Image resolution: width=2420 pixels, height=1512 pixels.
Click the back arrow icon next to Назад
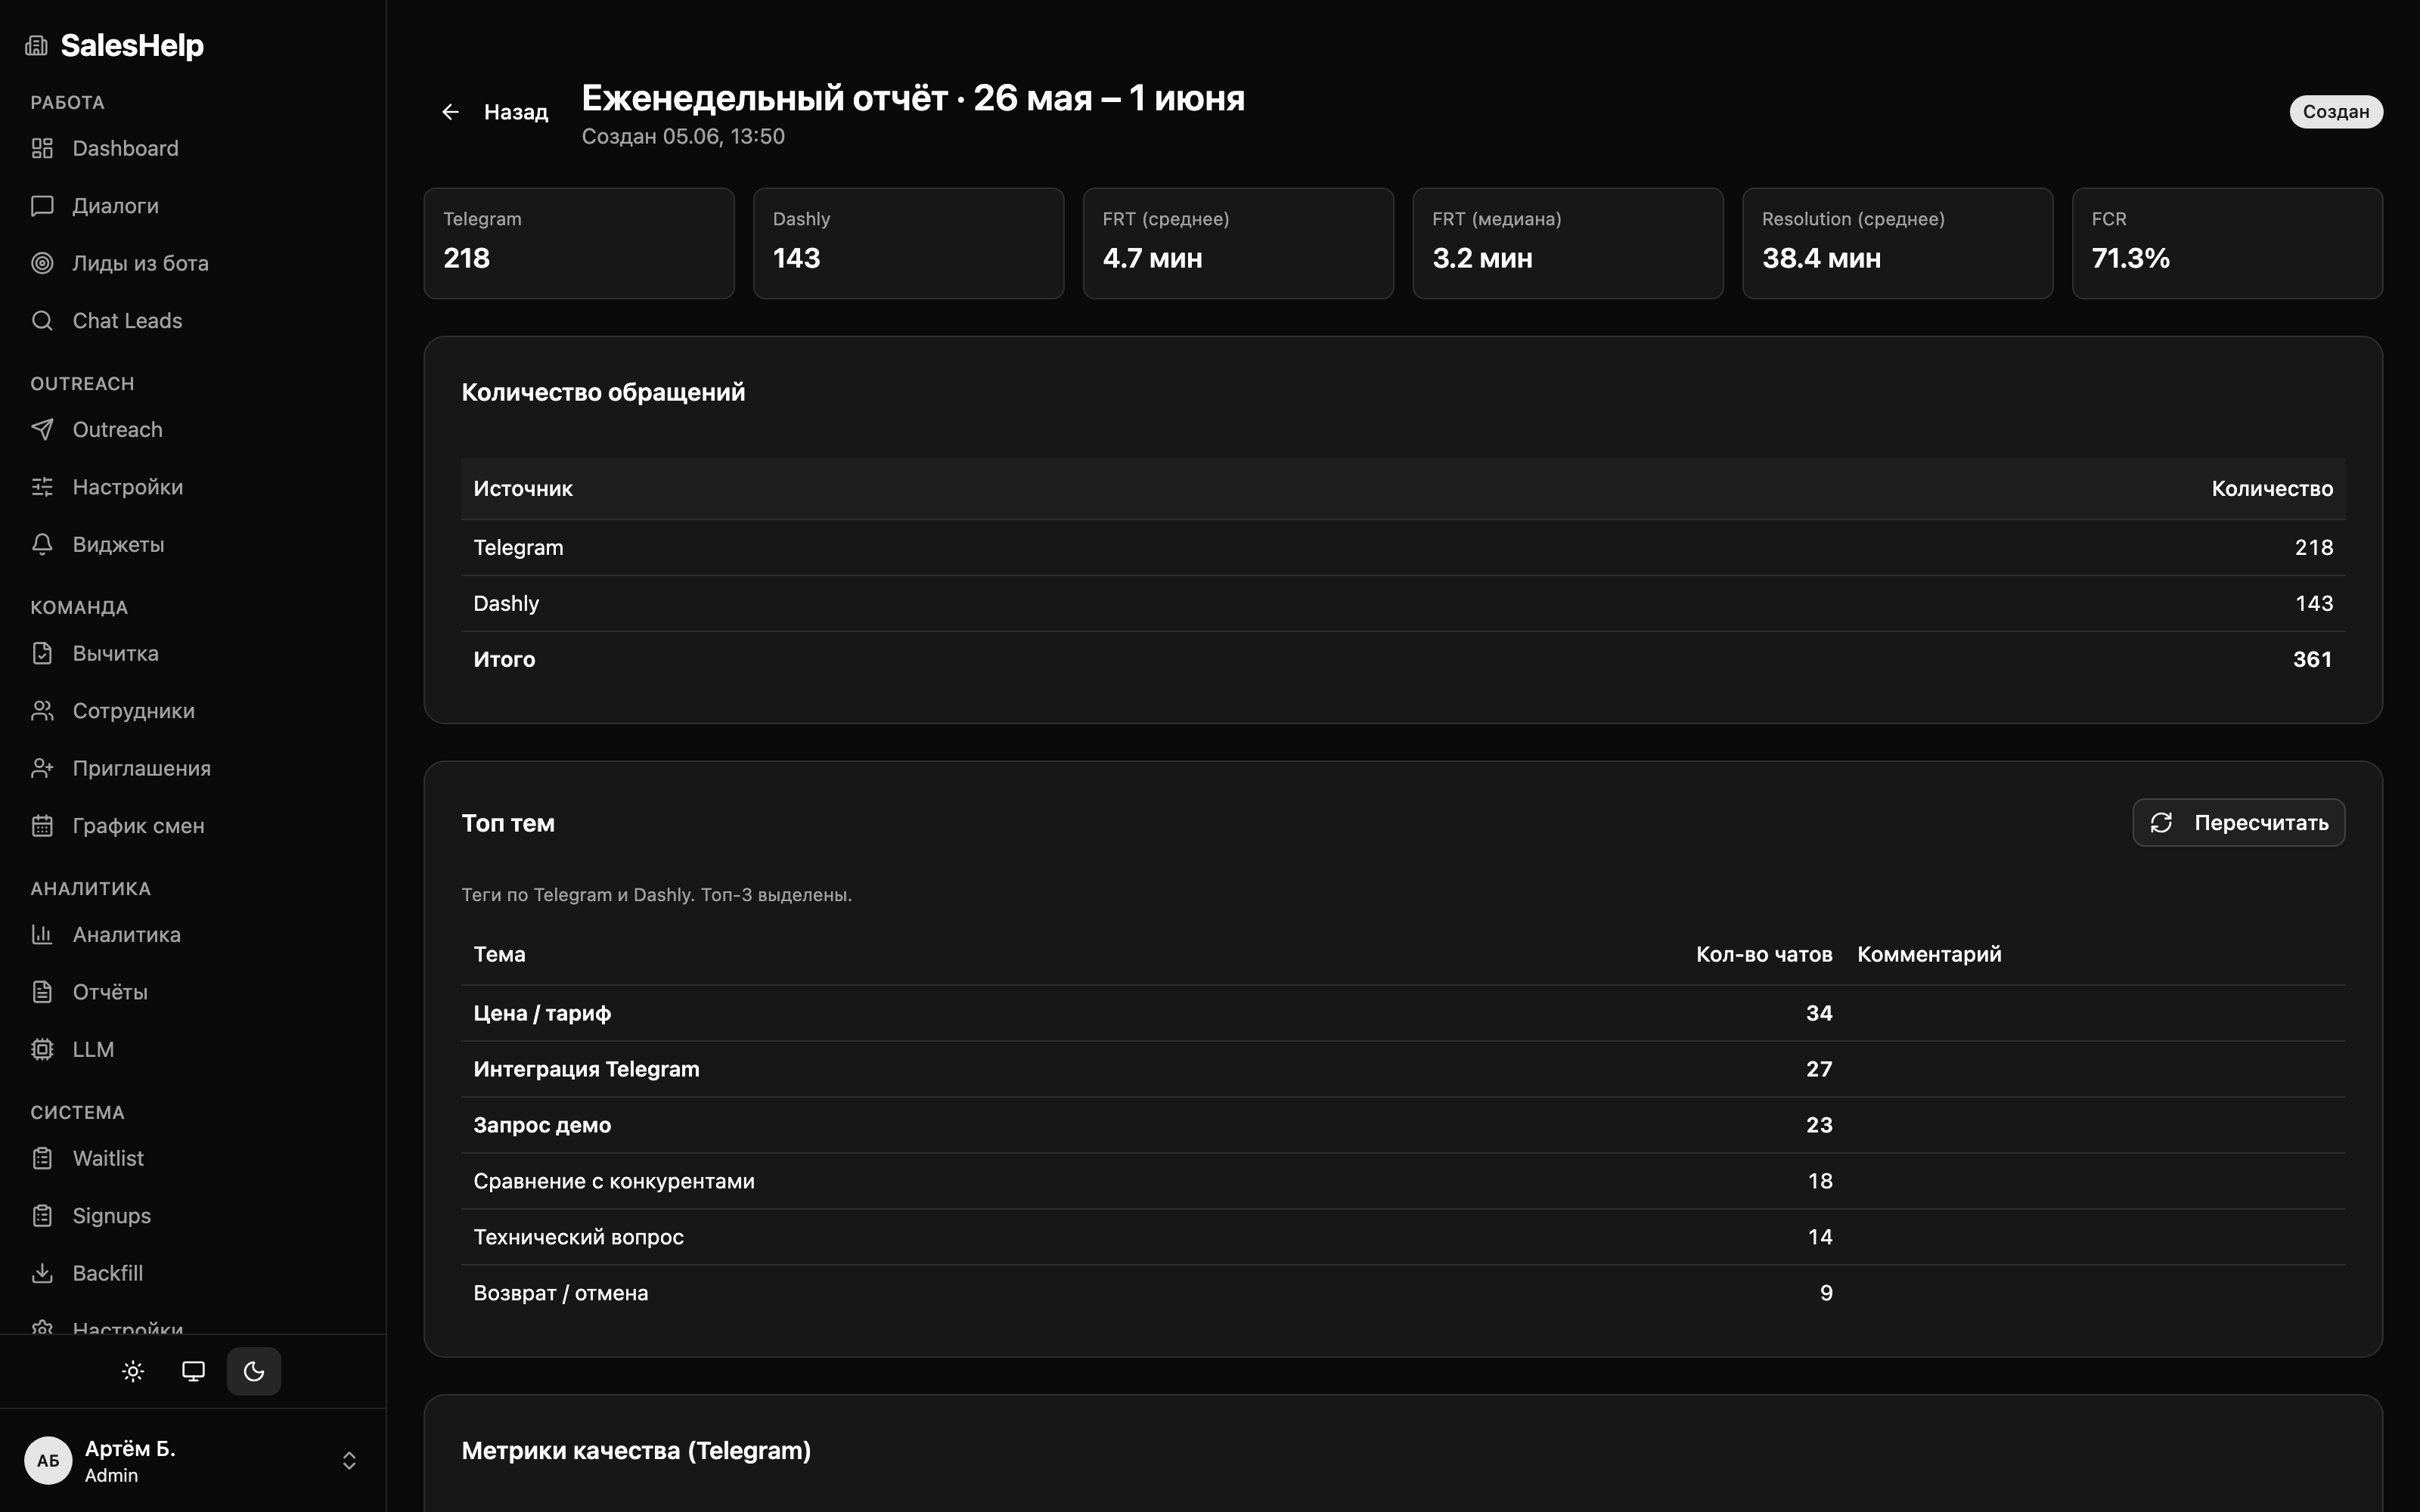coord(451,112)
